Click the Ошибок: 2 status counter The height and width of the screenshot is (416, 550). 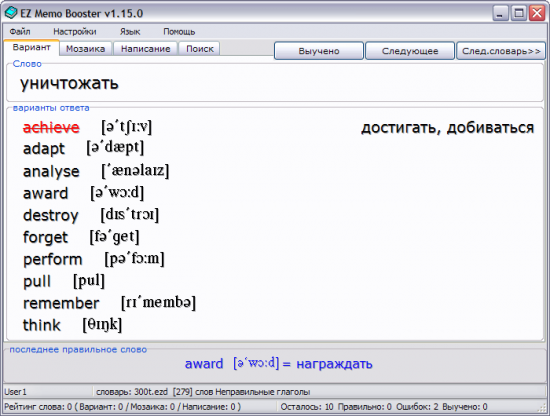[417, 407]
